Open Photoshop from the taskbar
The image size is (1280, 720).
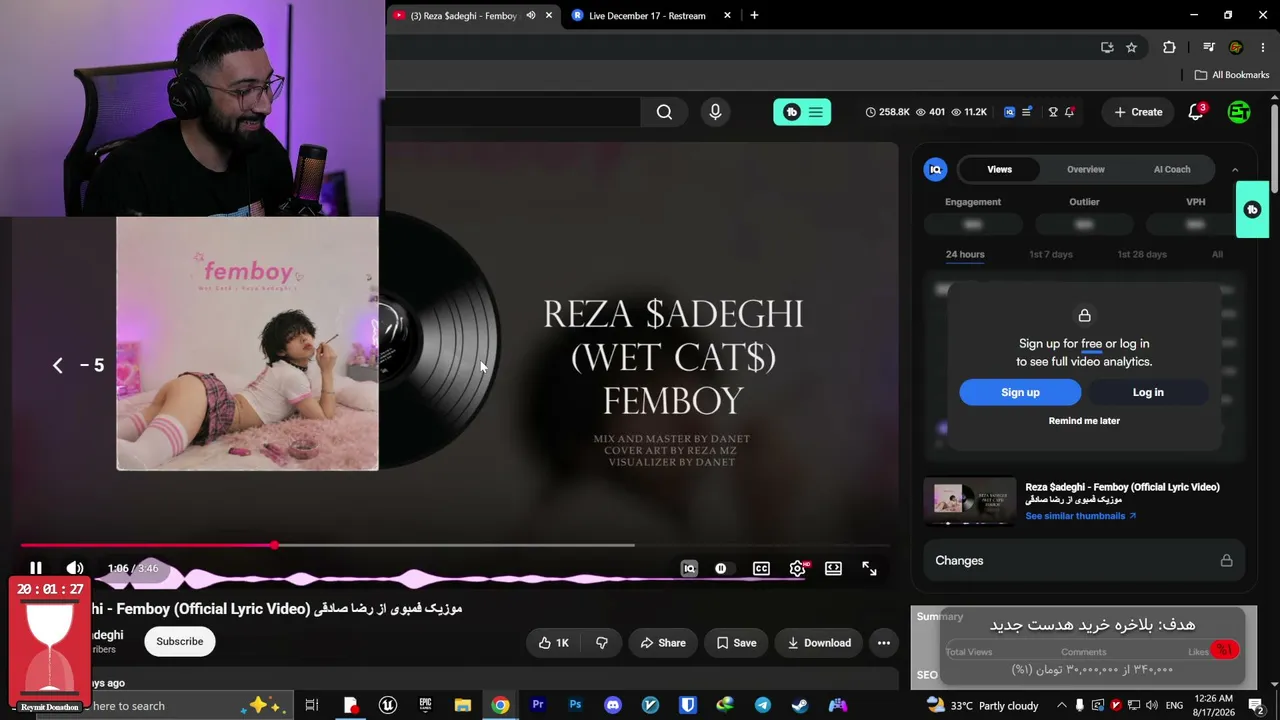[575, 705]
